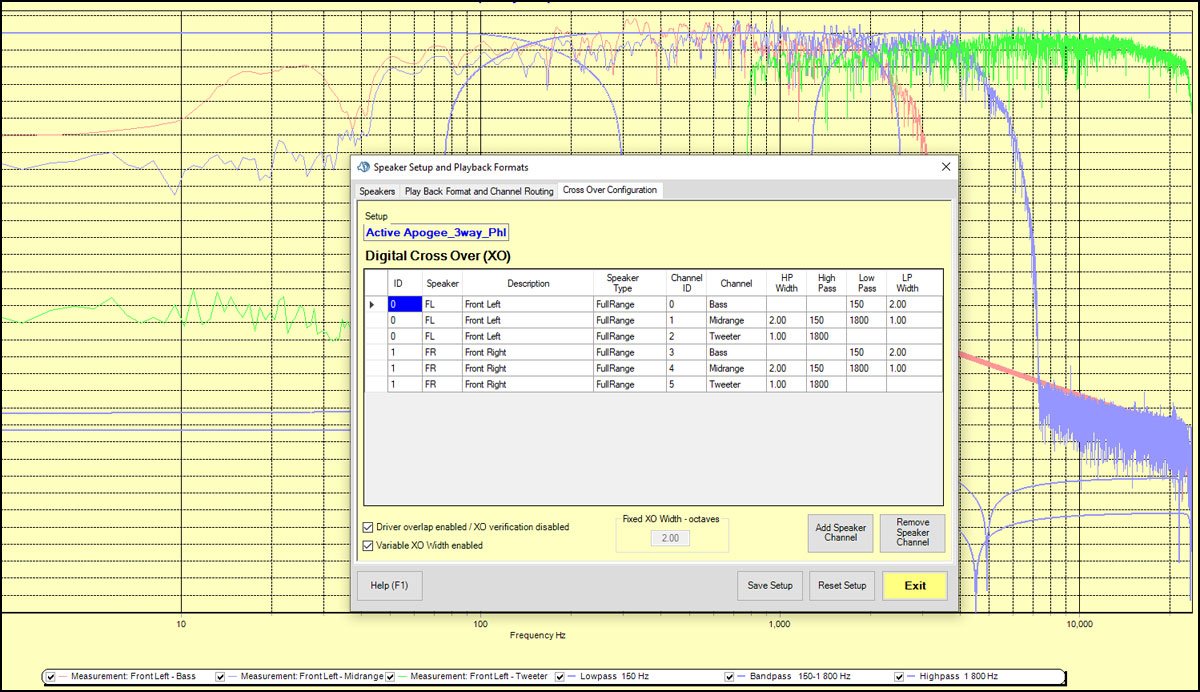Toggle Variable XO Width enabled checkbox

tap(369, 546)
